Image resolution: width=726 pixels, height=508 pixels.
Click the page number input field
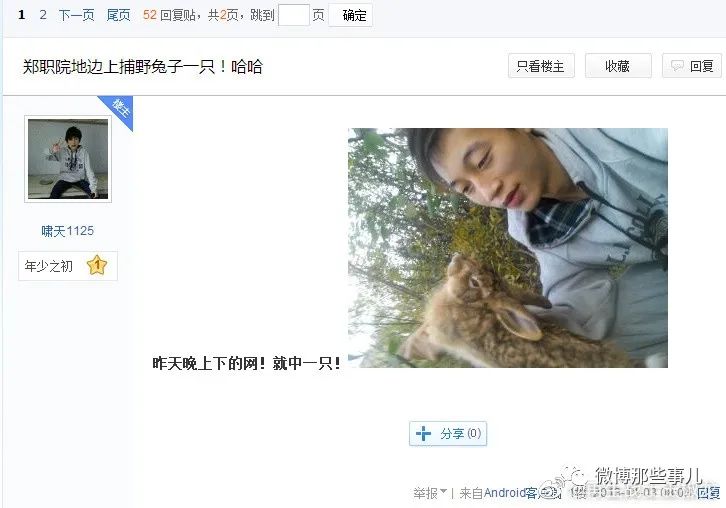(294, 15)
